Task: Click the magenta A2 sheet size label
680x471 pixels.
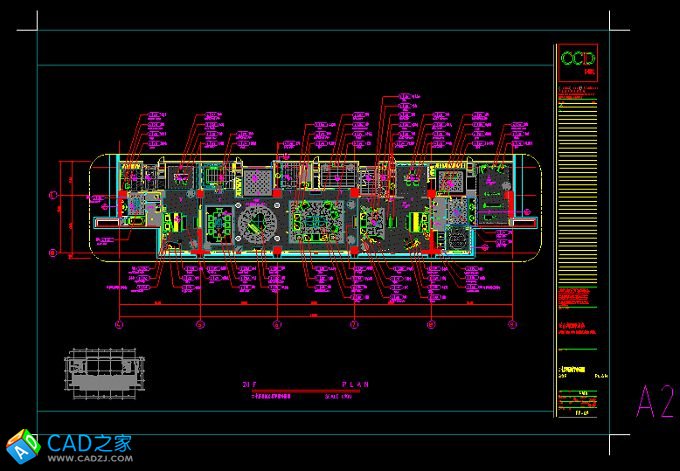Action: pyautogui.click(x=654, y=401)
